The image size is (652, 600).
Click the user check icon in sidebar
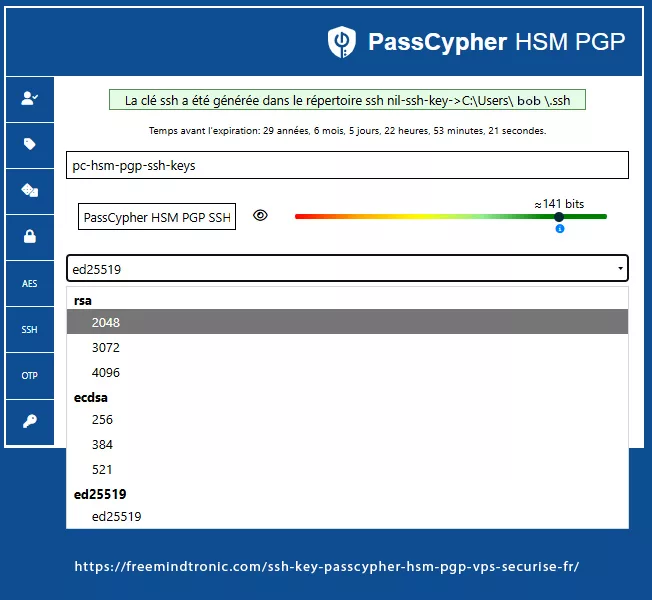pos(29,99)
